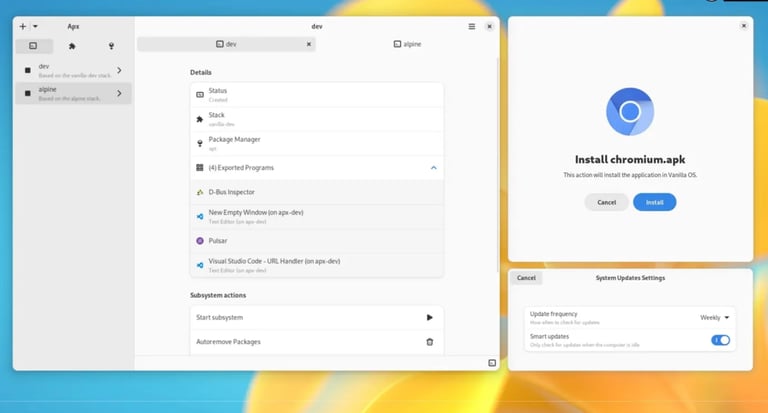Viewport: 768px width, 413px height.
Task: Click Install for chromium.apk
Action: point(654,202)
